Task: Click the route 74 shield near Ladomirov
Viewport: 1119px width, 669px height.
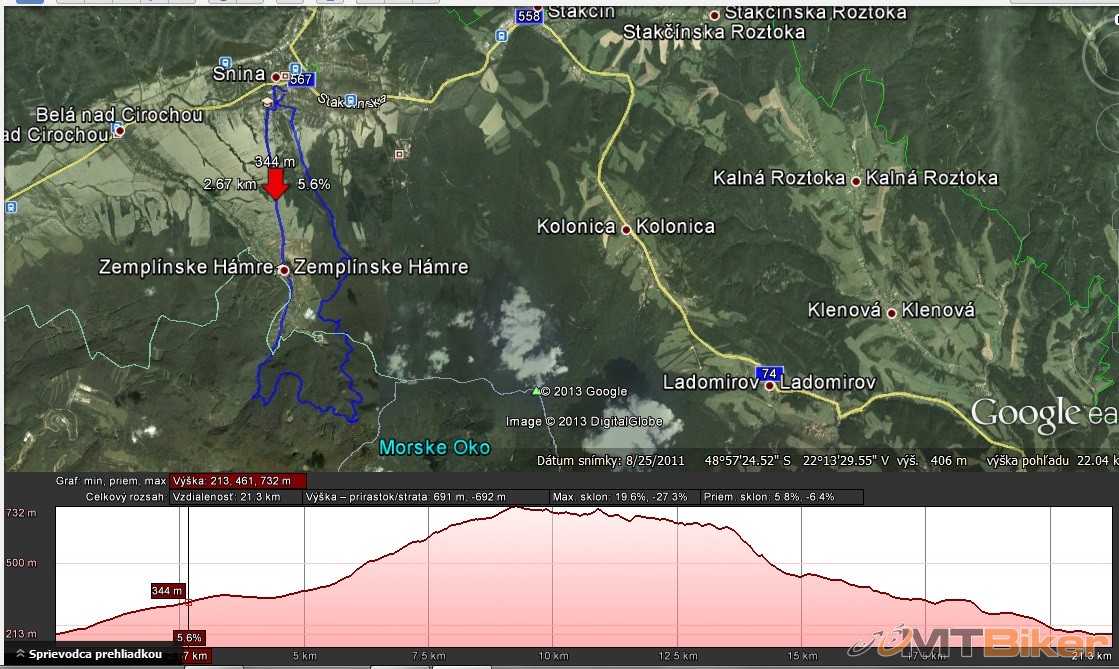Action: [x=768, y=373]
